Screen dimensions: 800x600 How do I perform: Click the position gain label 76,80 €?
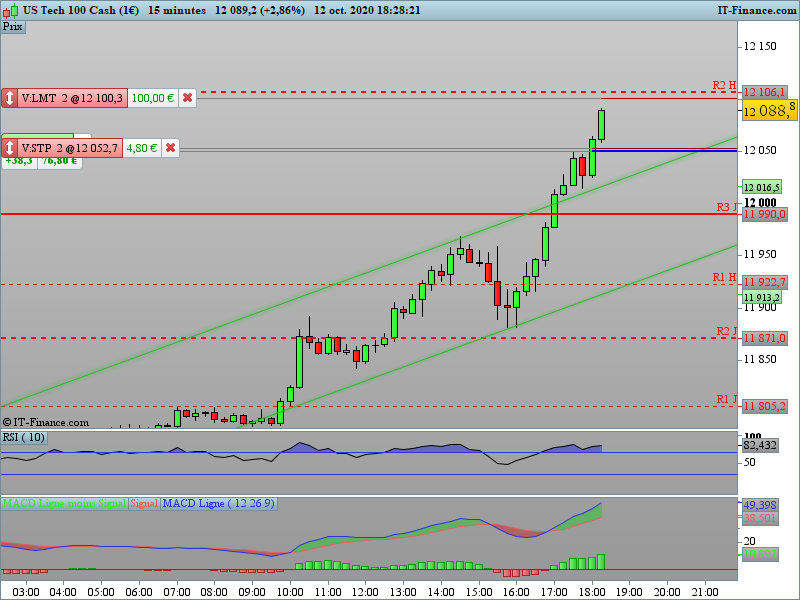pos(59,161)
